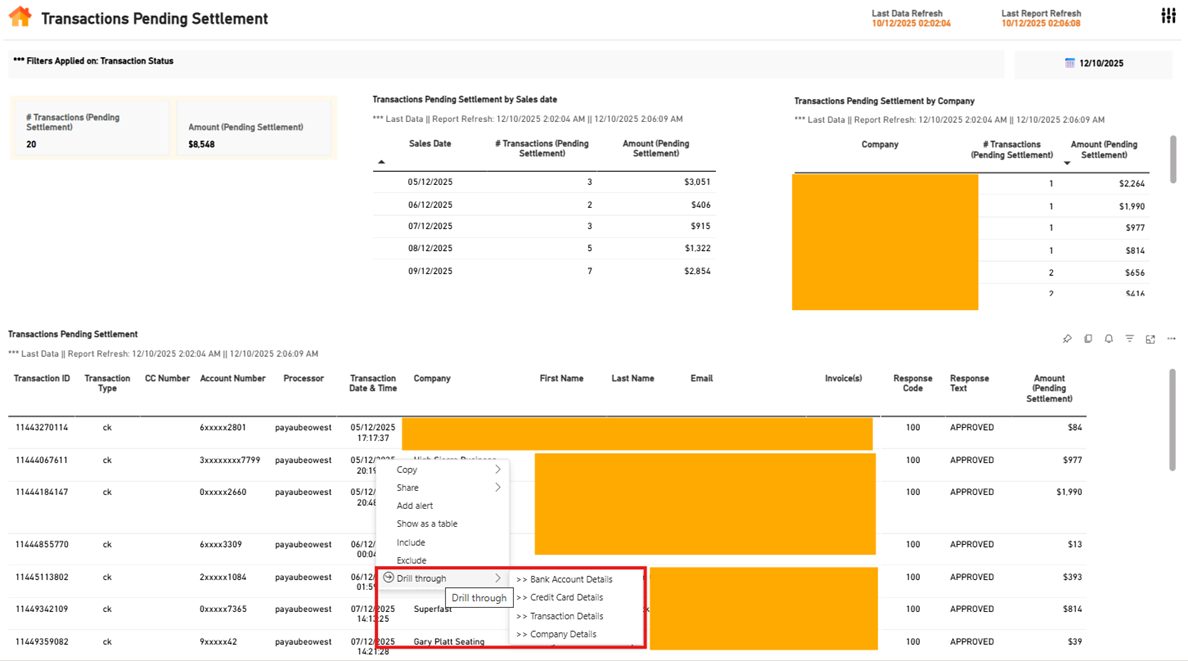The image size is (1188, 661).
Task: Click account number 6xxxxx2801
Action: (x=223, y=428)
